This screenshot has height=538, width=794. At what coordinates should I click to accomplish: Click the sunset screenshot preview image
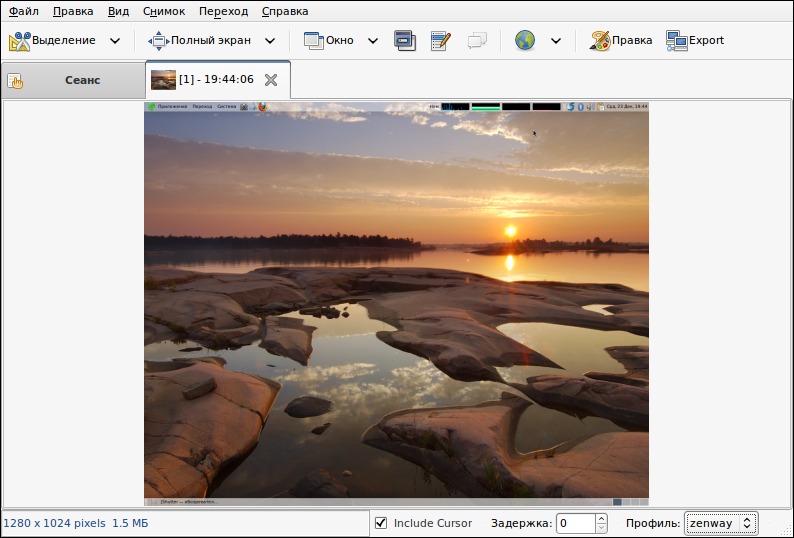[x=396, y=303]
